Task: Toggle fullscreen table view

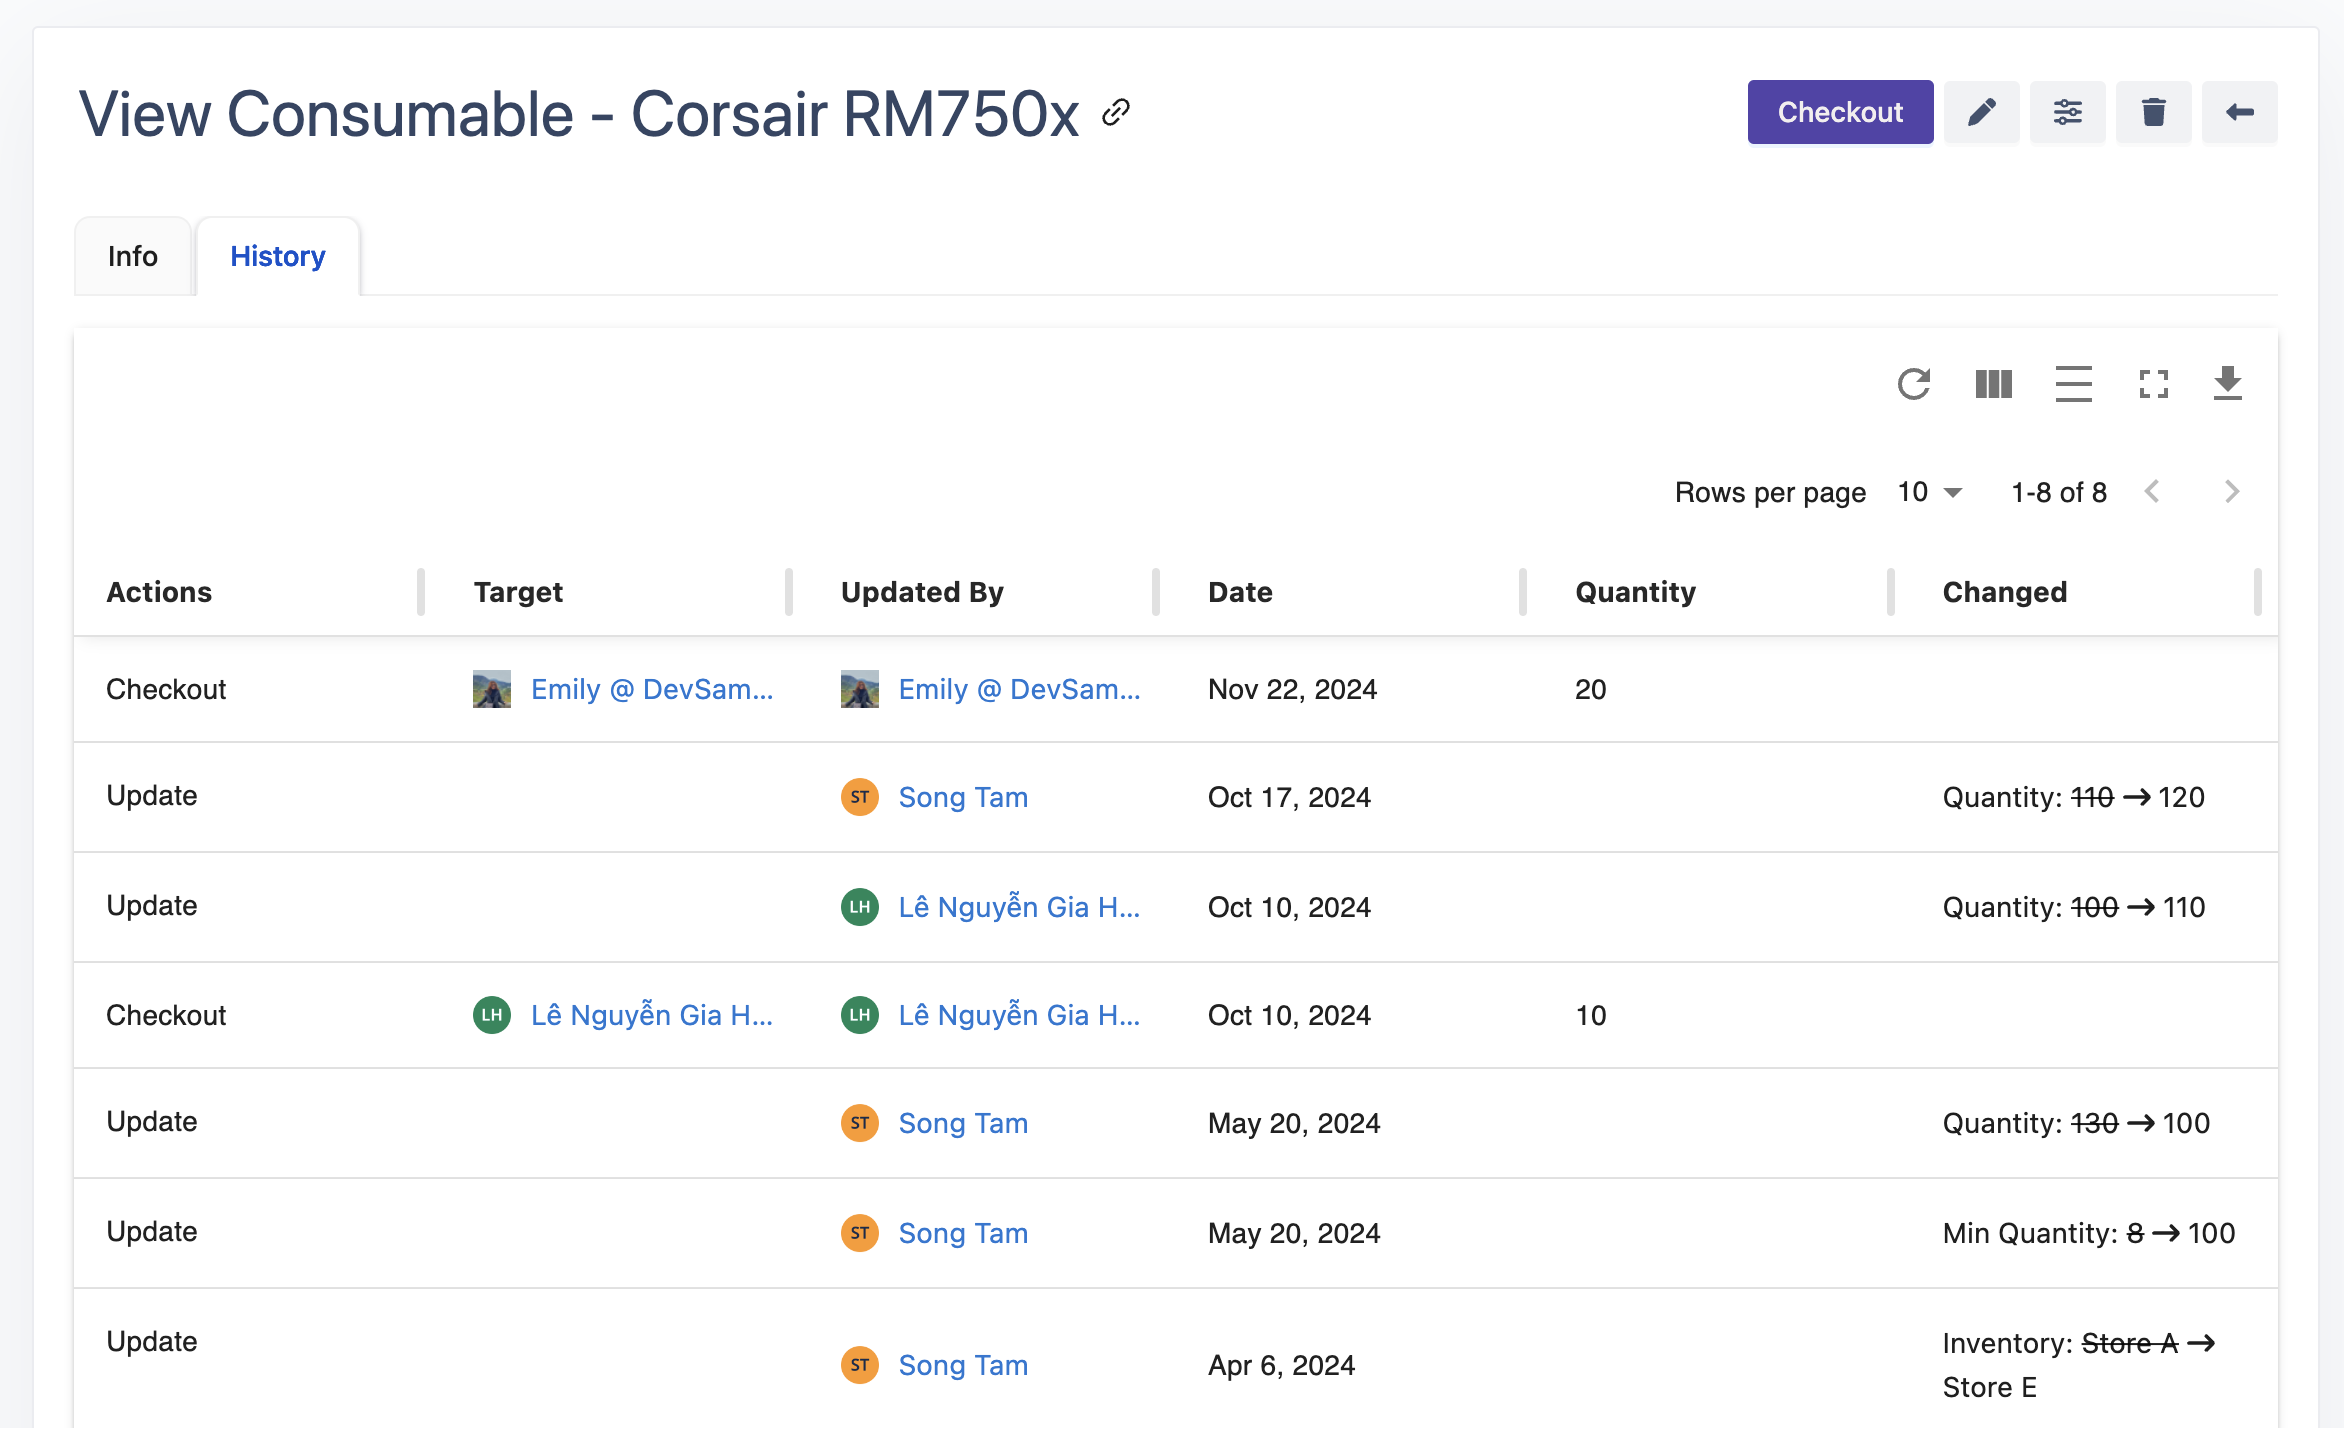Action: point(2153,384)
